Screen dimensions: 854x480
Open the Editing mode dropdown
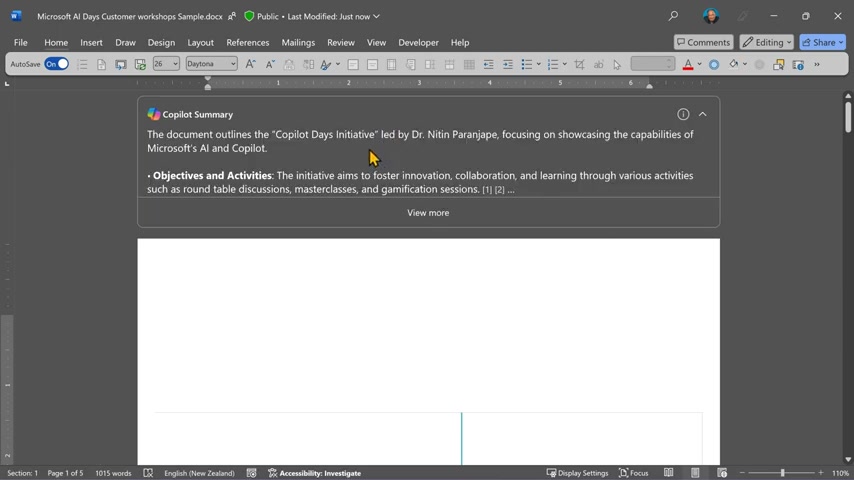coord(766,42)
